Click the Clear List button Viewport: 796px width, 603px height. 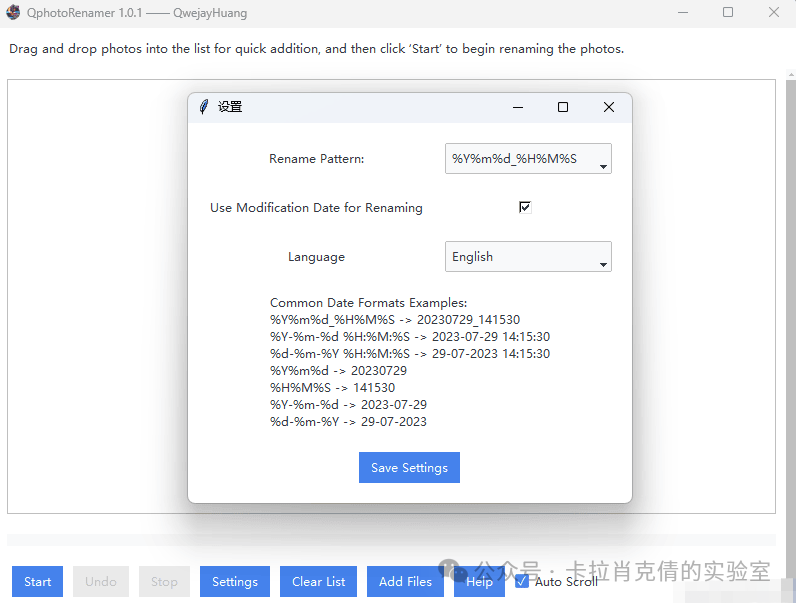(319, 582)
